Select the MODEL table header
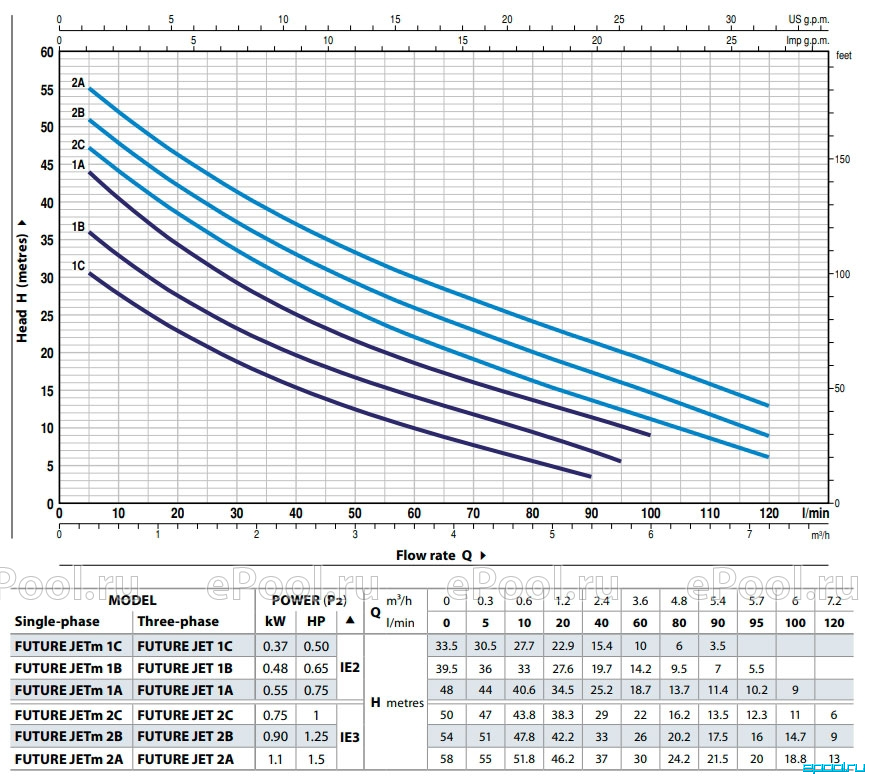Screen dimensions: 870x780 [133, 600]
